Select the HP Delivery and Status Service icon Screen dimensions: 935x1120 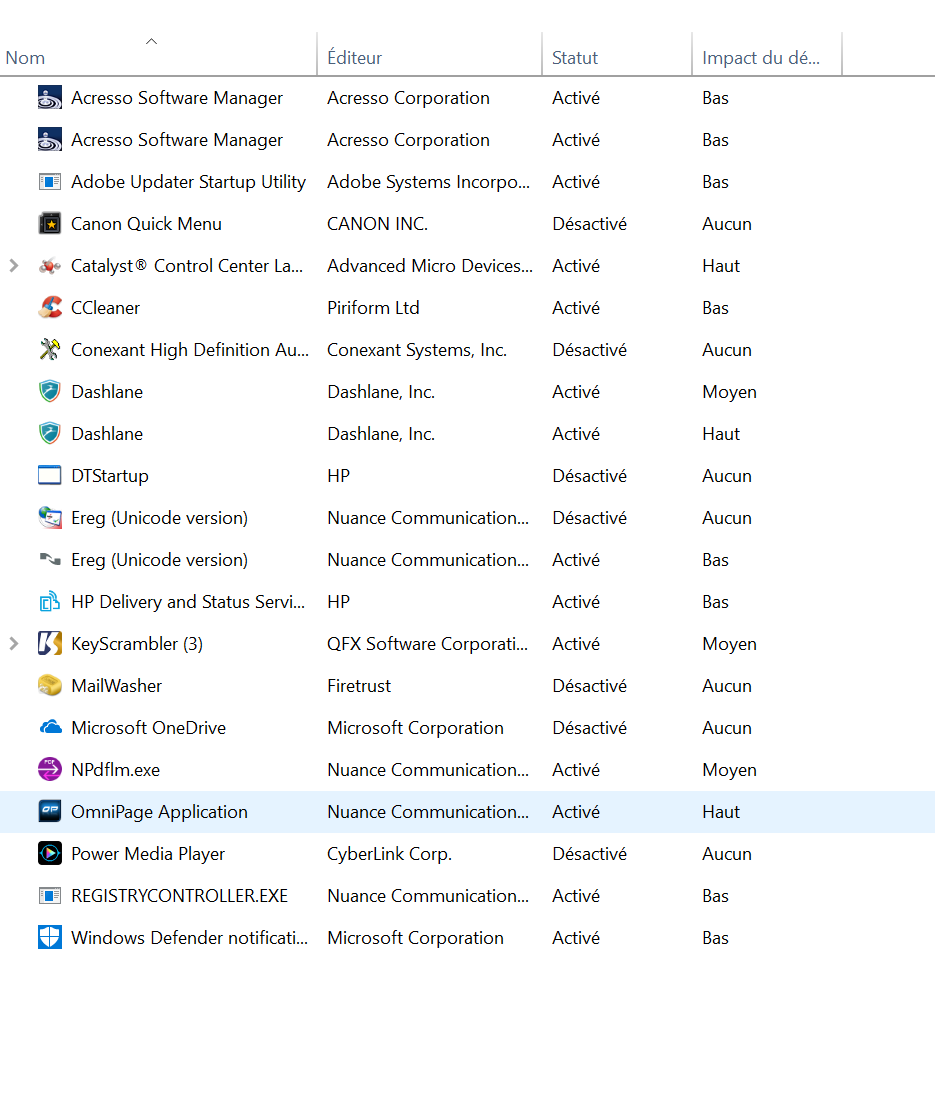pyautogui.click(x=49, y=602)
